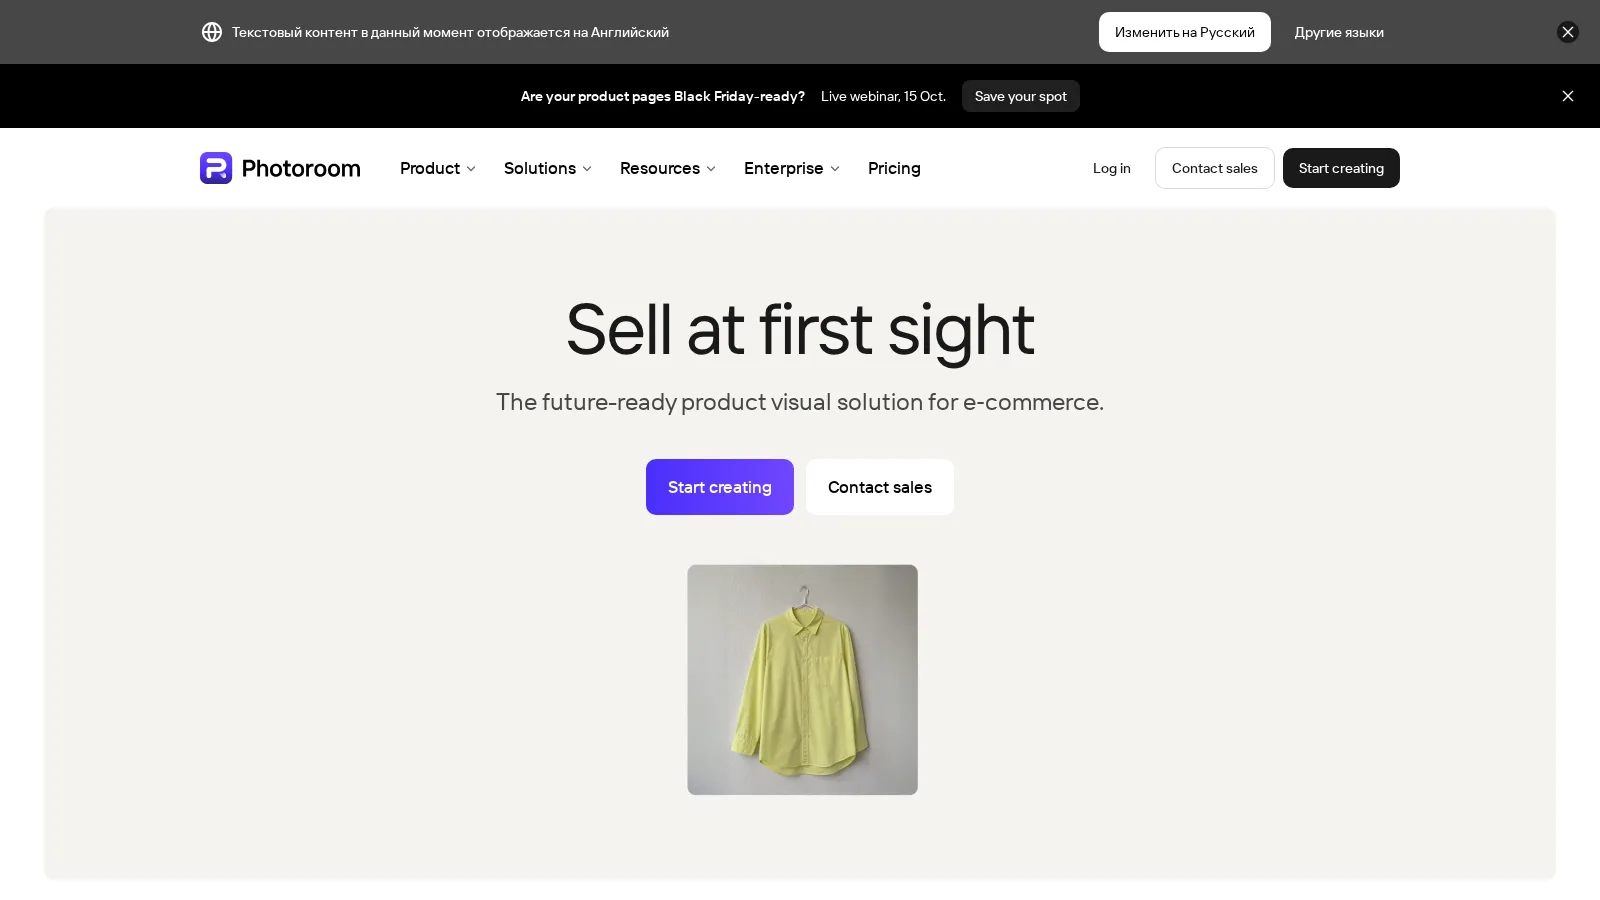Viewport: 1600px width, 900px height.
Task: Click the Photoroom logo icon
Action: coord(216,168)
